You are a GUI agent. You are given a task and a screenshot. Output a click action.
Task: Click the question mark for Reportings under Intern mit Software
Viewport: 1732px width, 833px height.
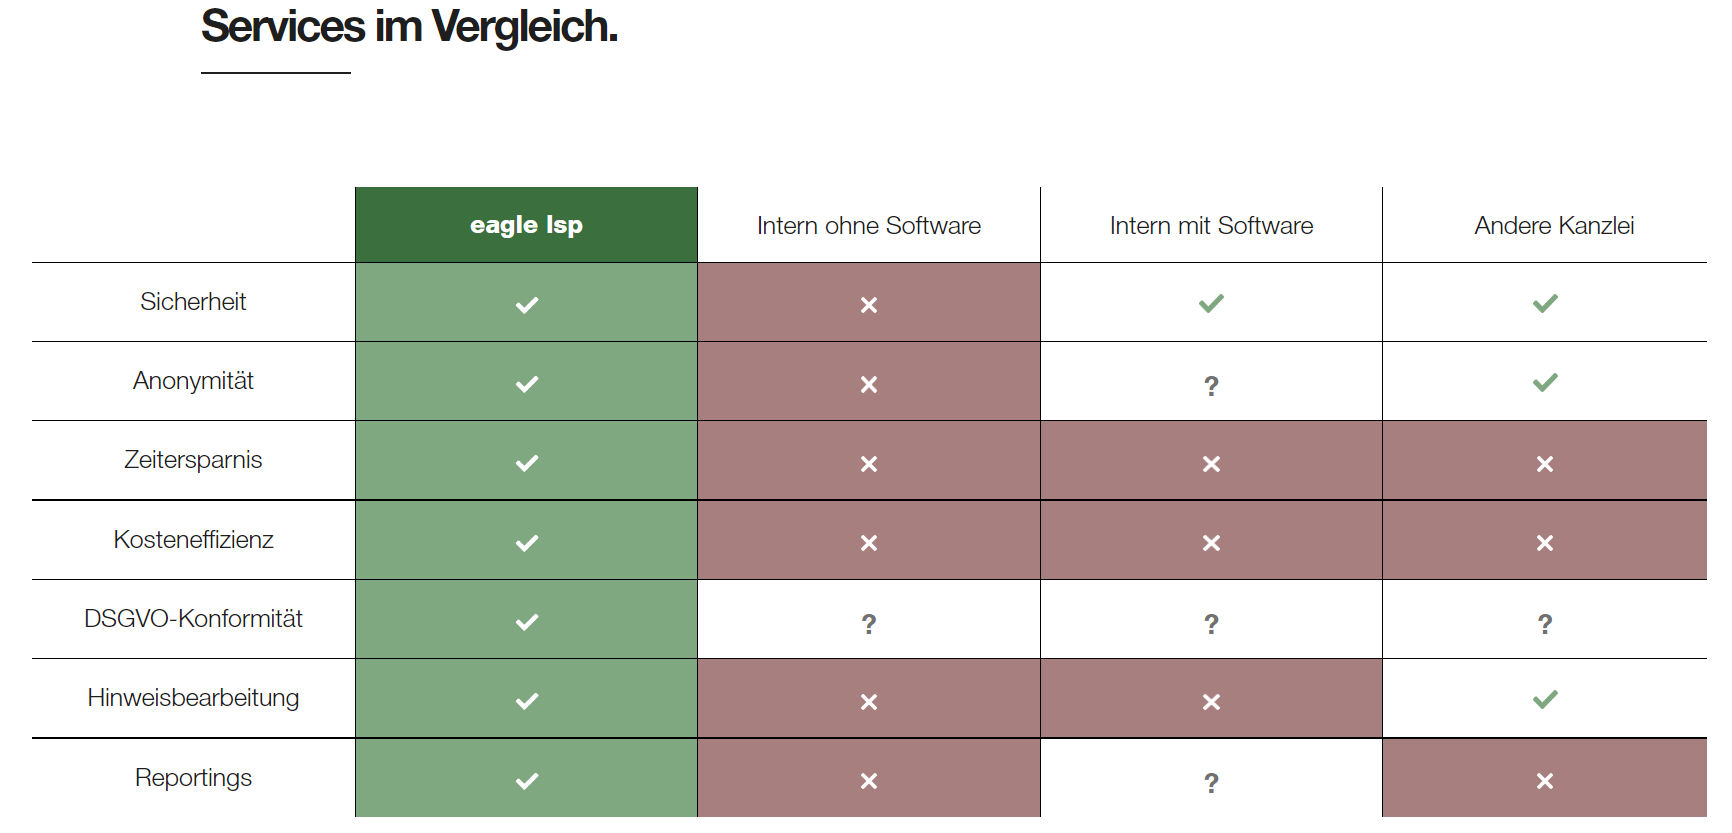1211,782
